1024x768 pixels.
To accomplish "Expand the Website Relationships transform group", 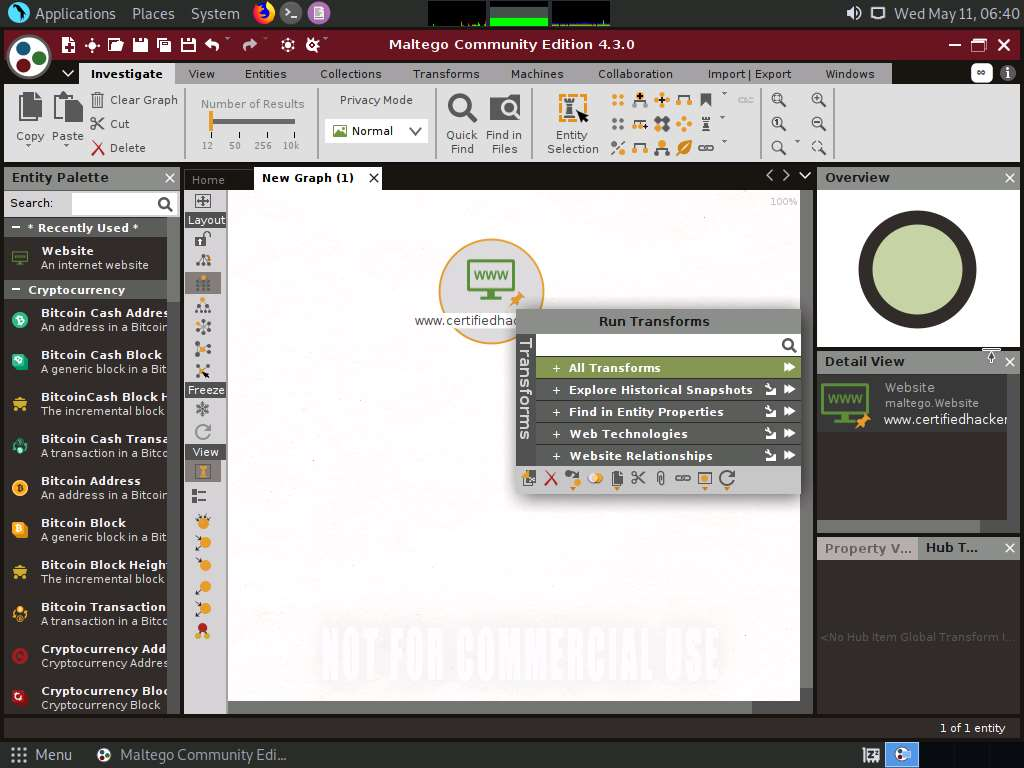I will click(556, 456).
